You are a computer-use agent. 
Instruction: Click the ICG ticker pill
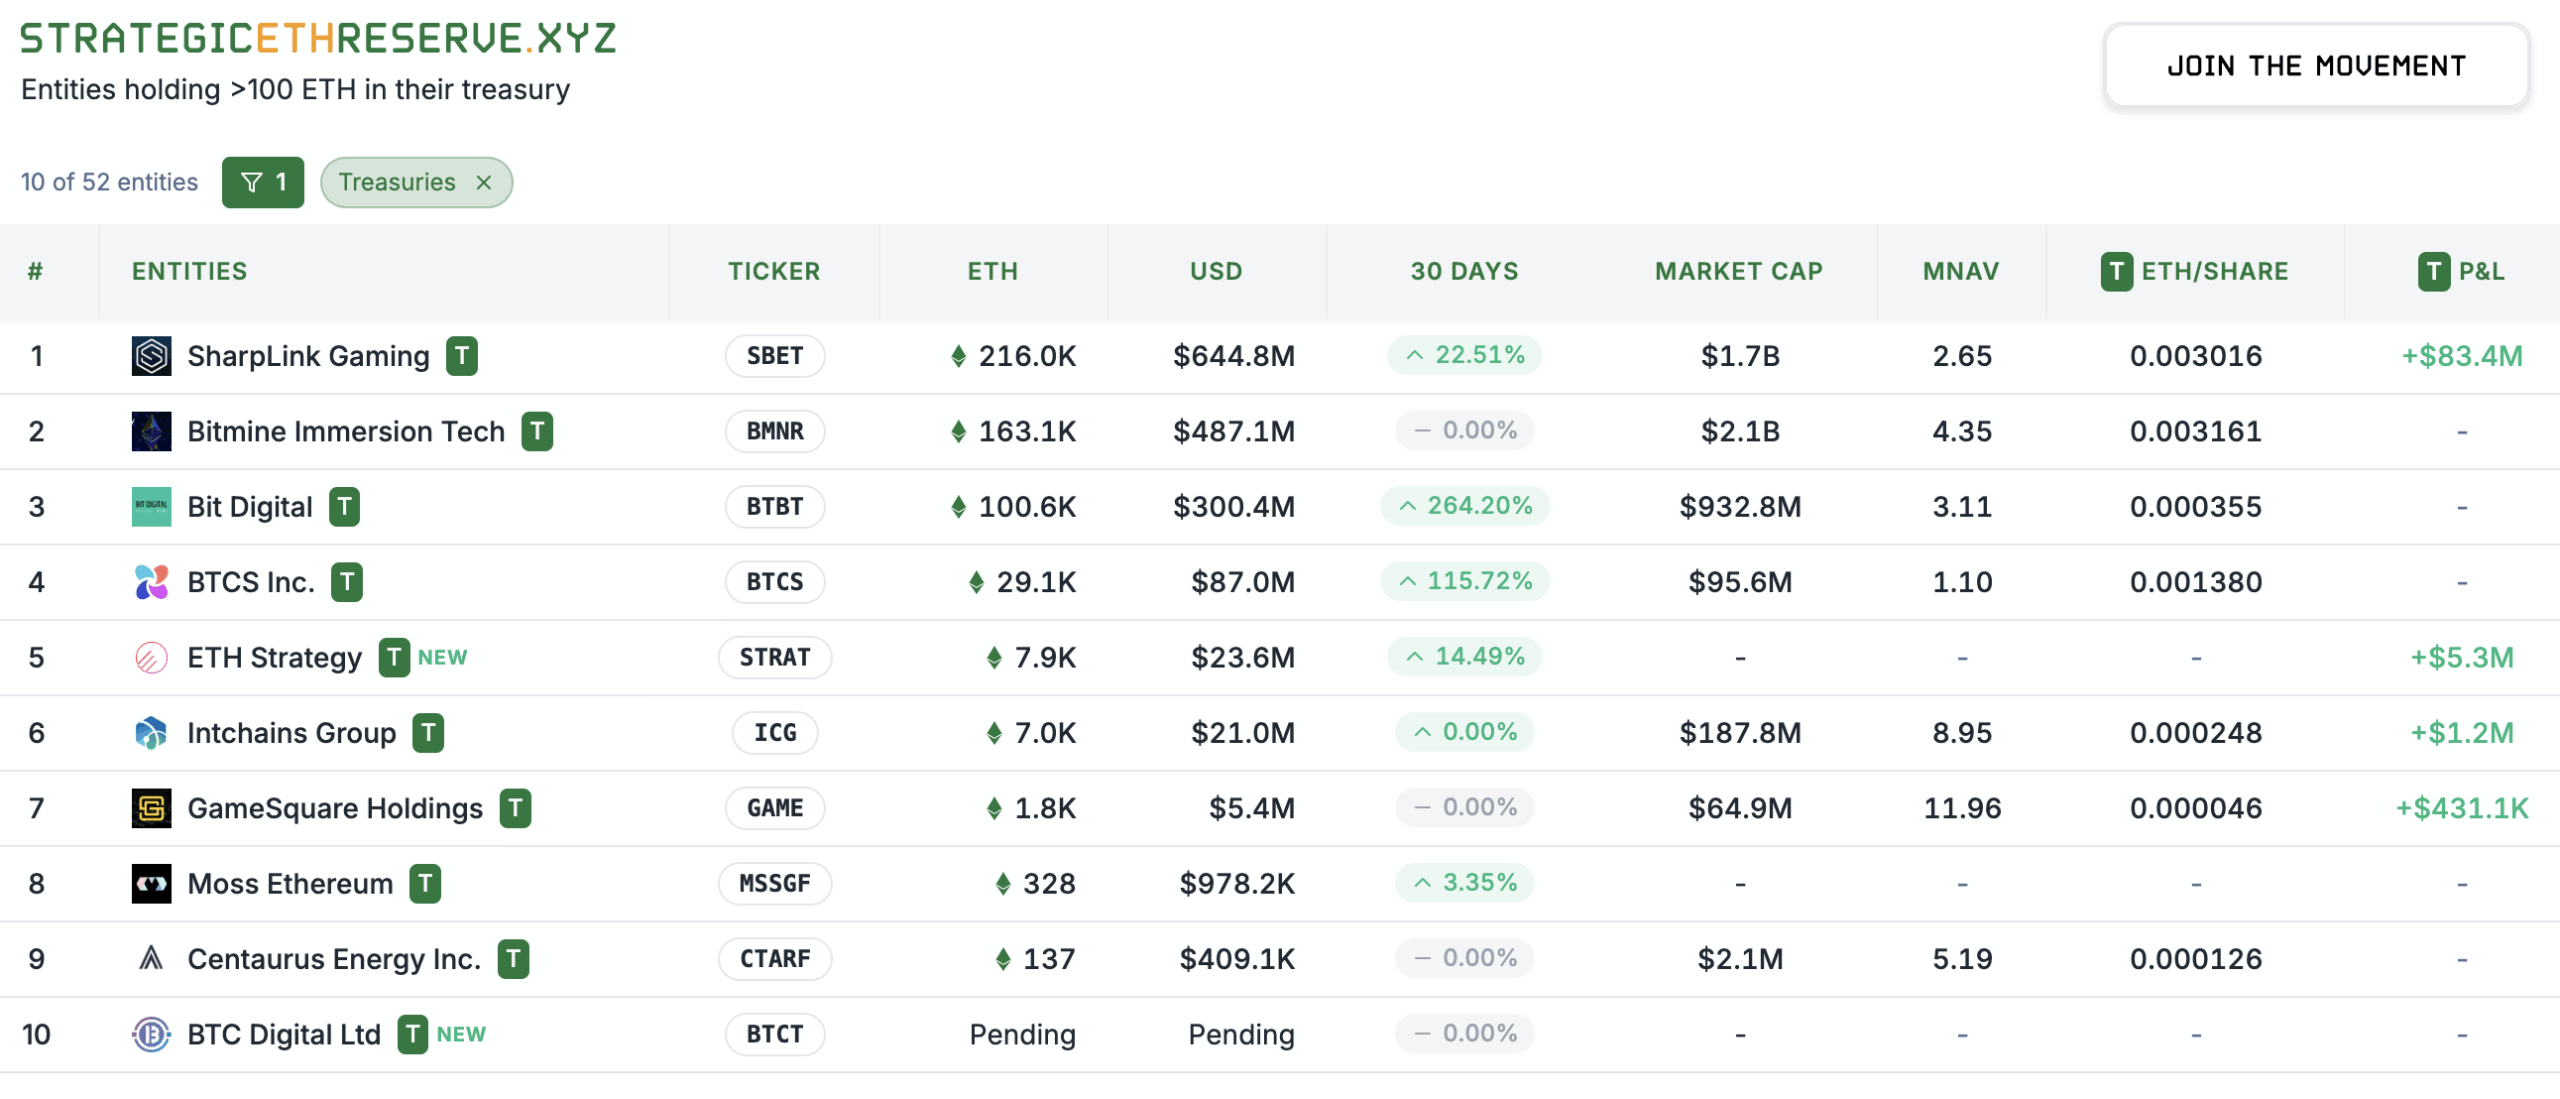pyautogui.click(x=775, y=733)
